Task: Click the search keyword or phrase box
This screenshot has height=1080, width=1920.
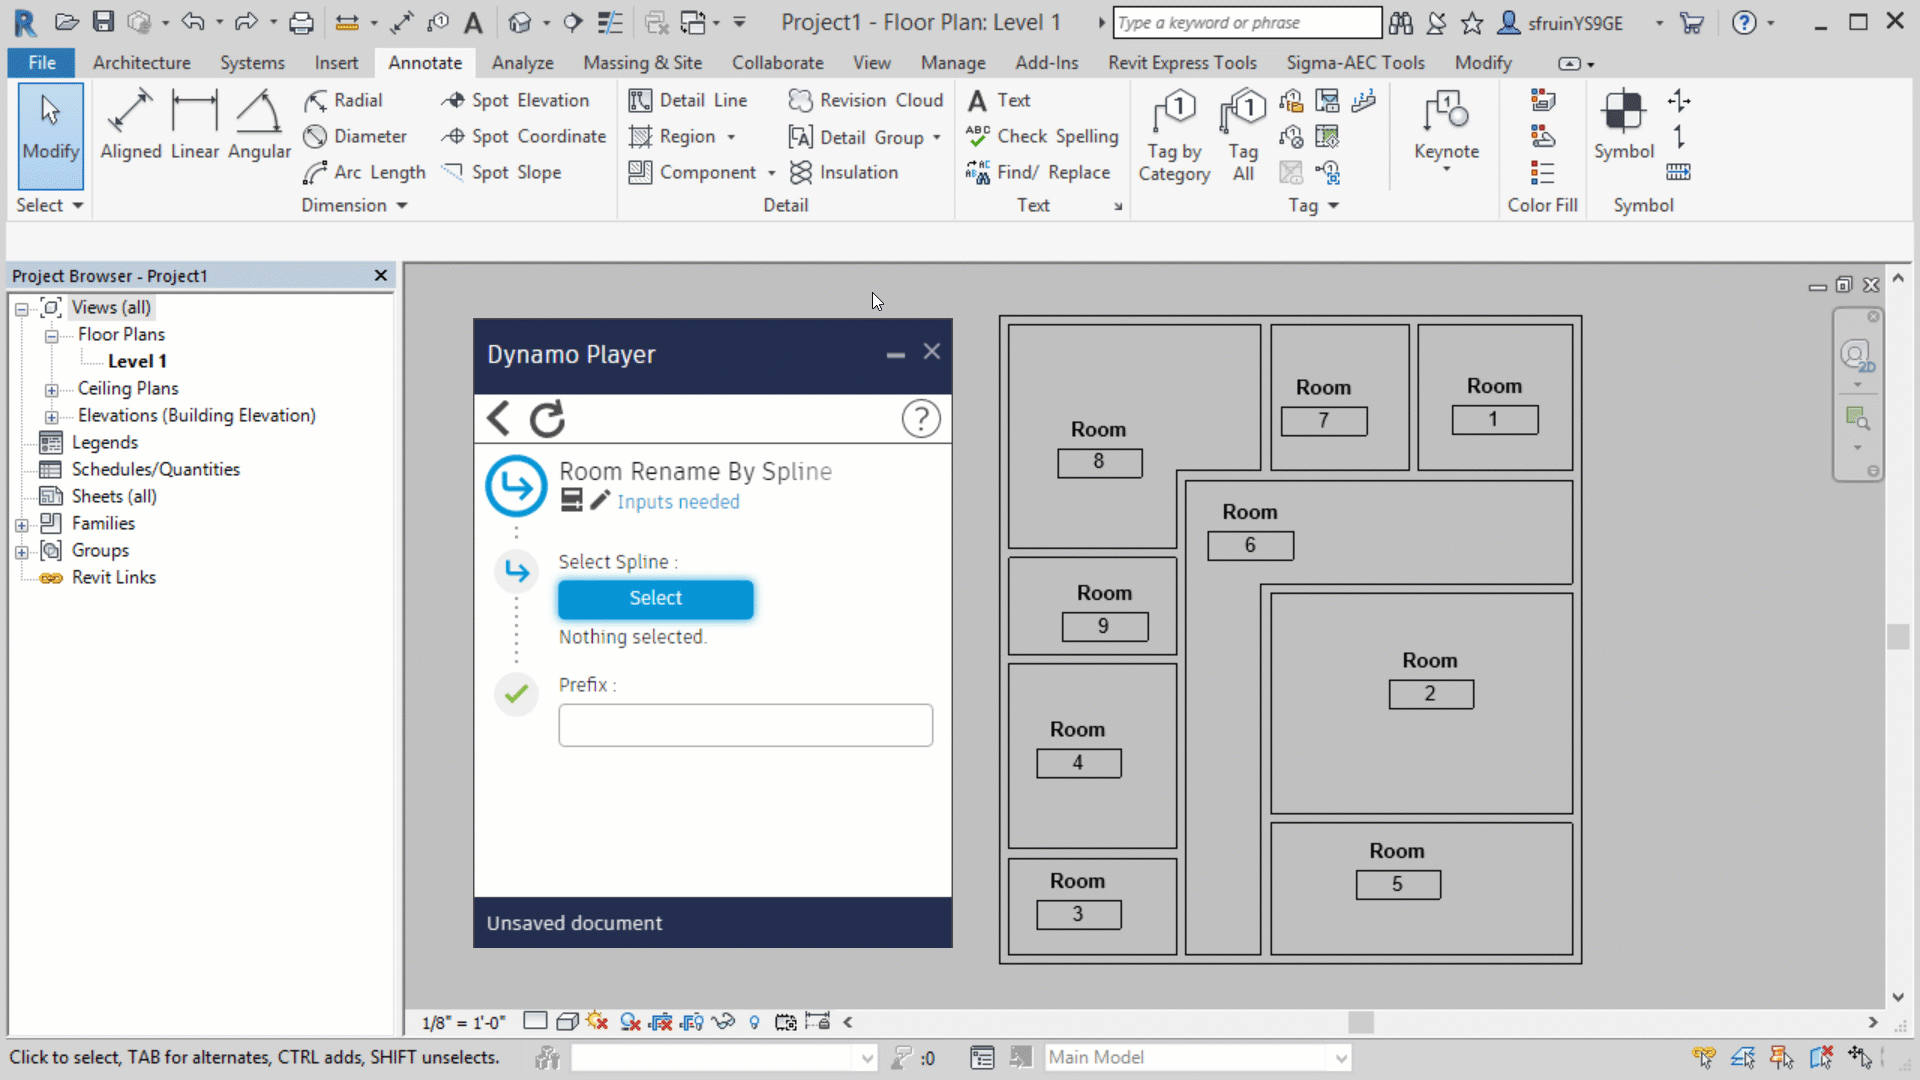Action: pyautogui.click(x=1247, y=22)
